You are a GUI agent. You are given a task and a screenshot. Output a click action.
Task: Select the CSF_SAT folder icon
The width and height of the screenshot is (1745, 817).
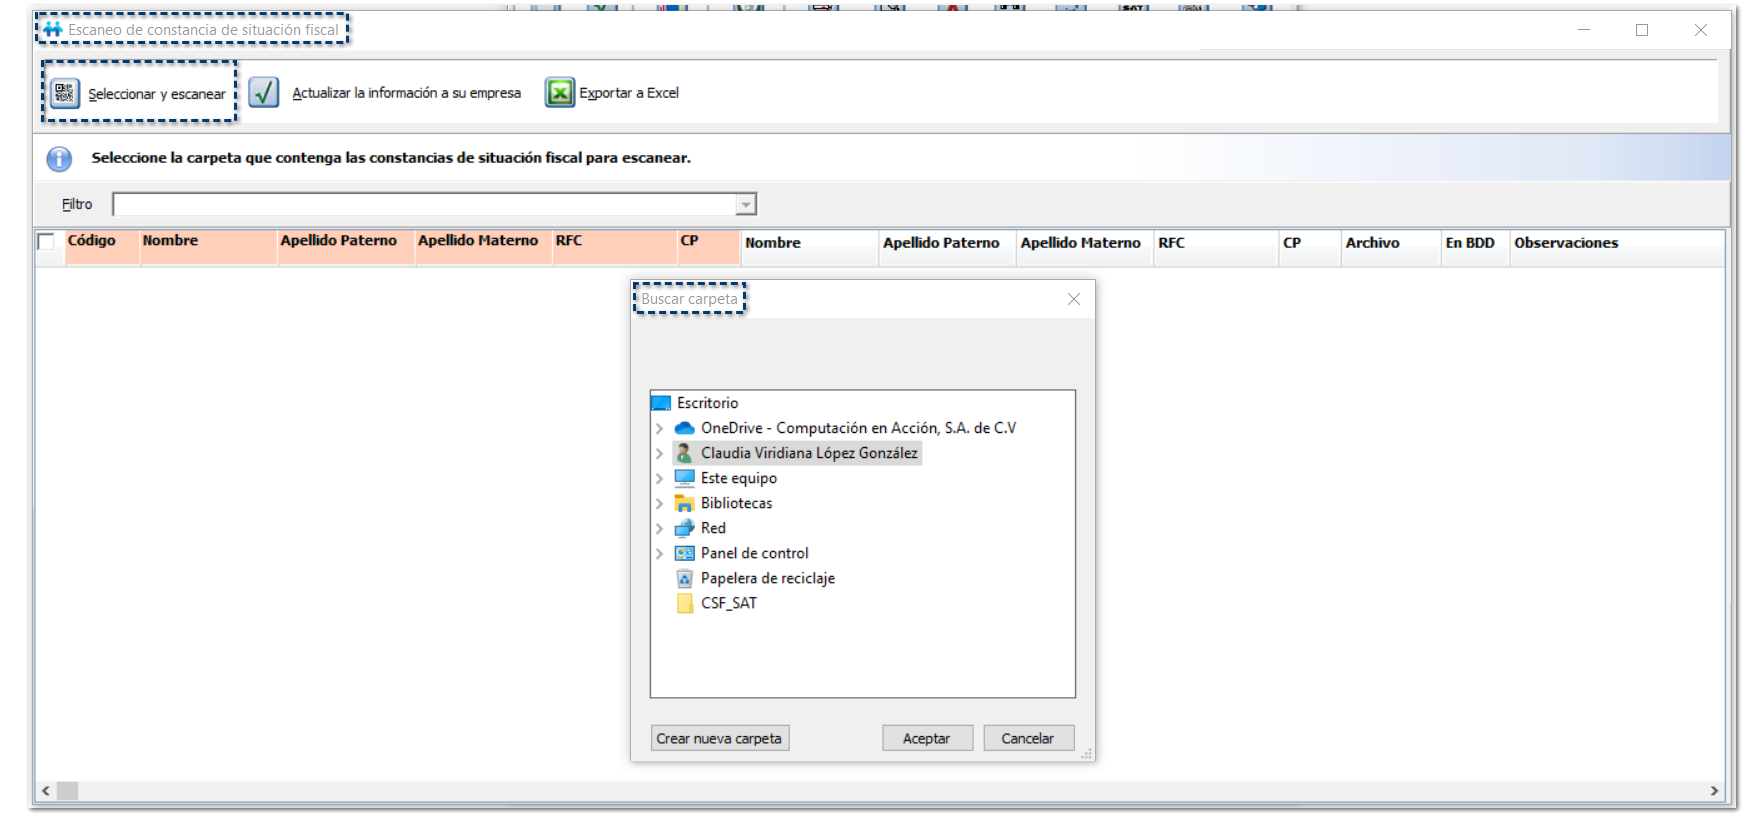pos(685,603)
